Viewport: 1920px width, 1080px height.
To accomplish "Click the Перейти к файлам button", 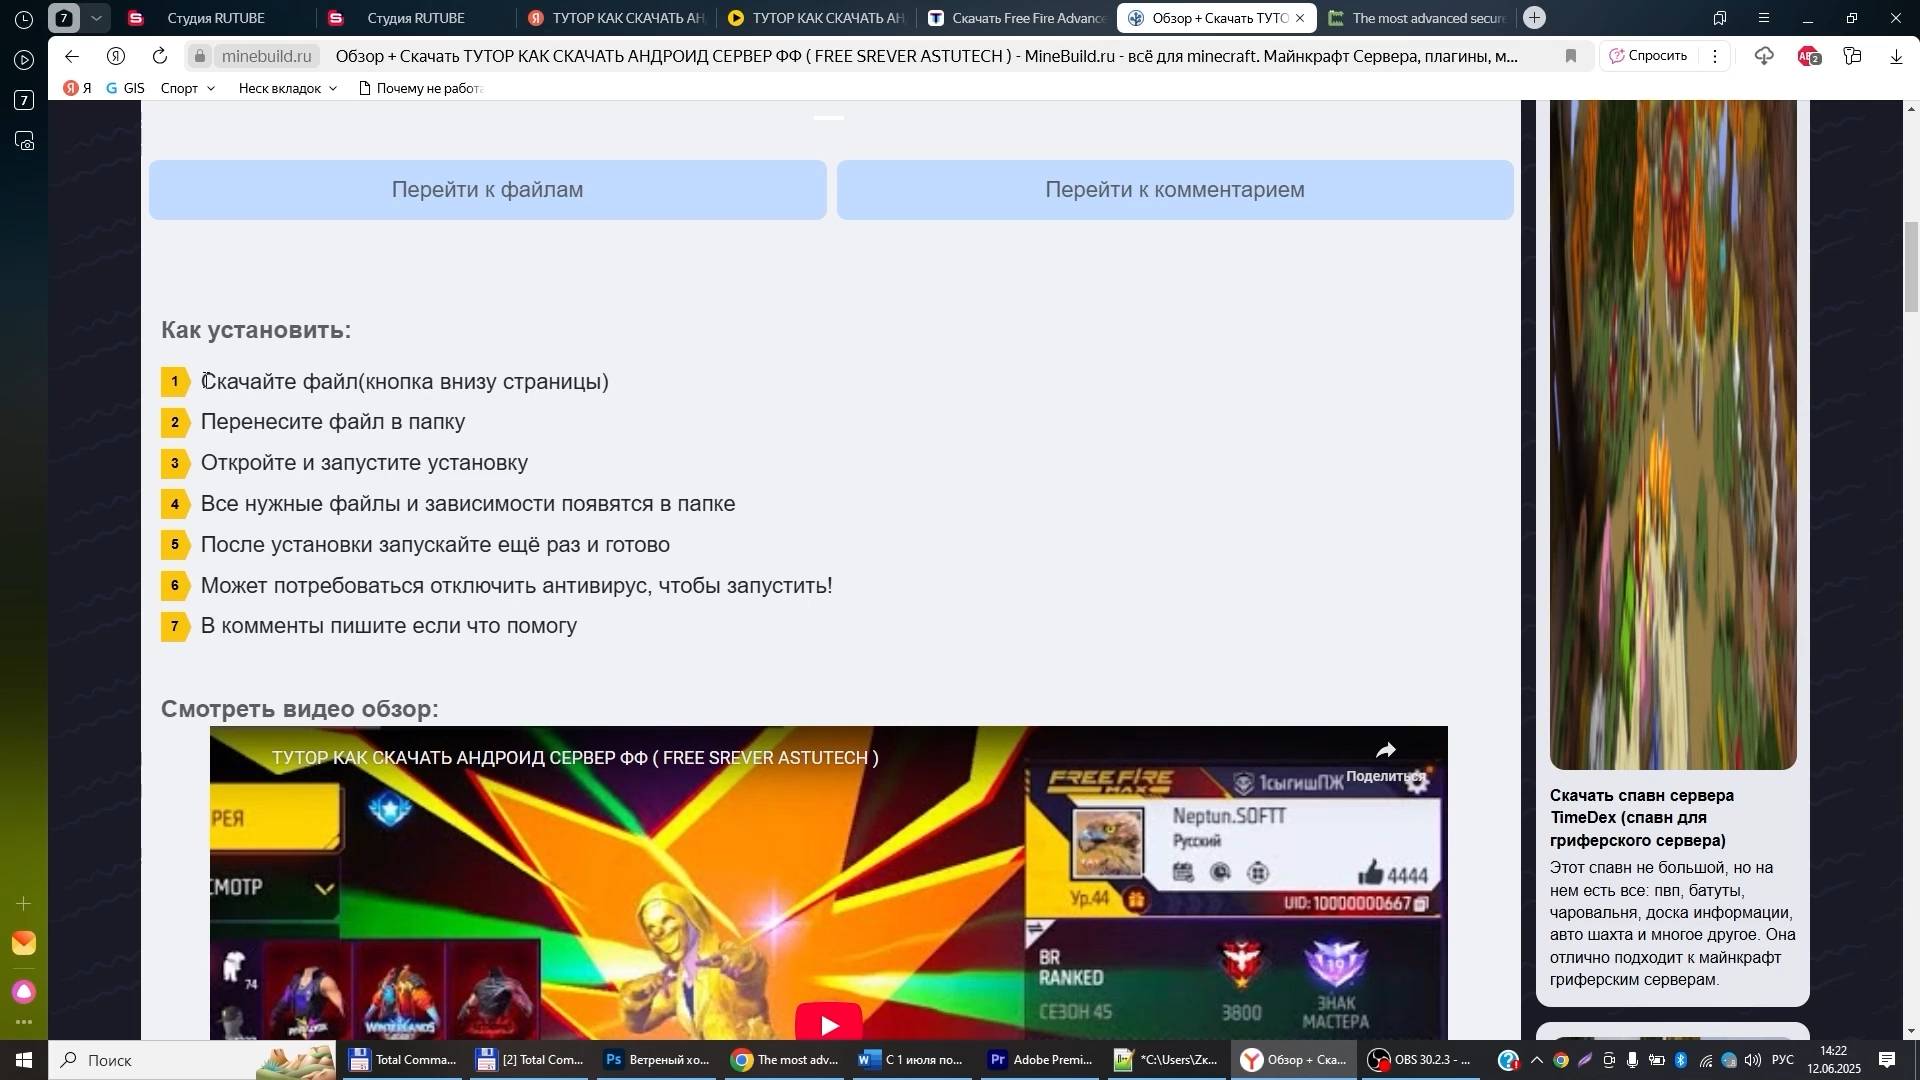I will 487,190.
